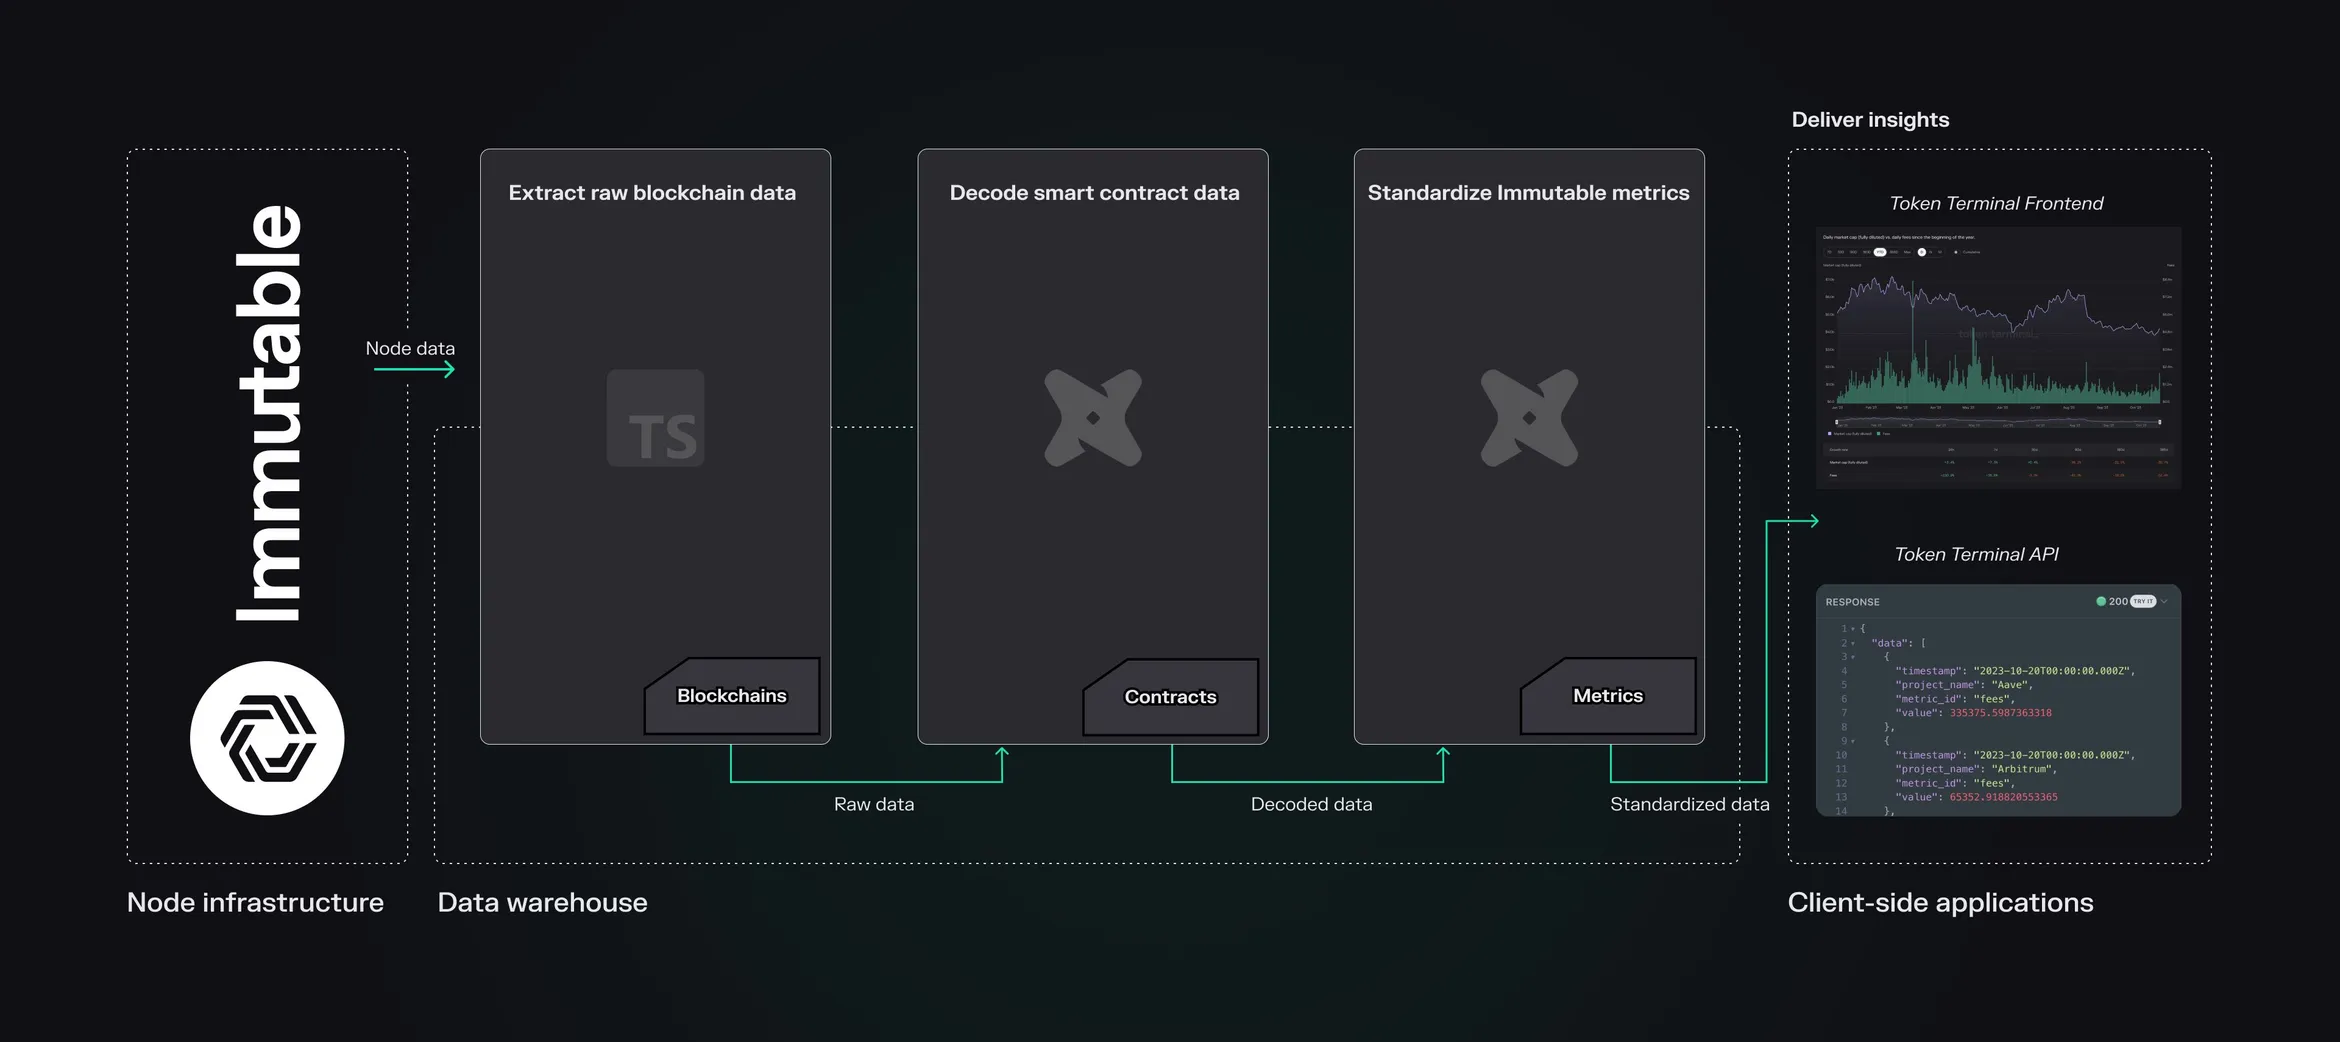2340x1042 pixels.
Task: Select the Metrics folder tab
Action: click(1608, 696)
